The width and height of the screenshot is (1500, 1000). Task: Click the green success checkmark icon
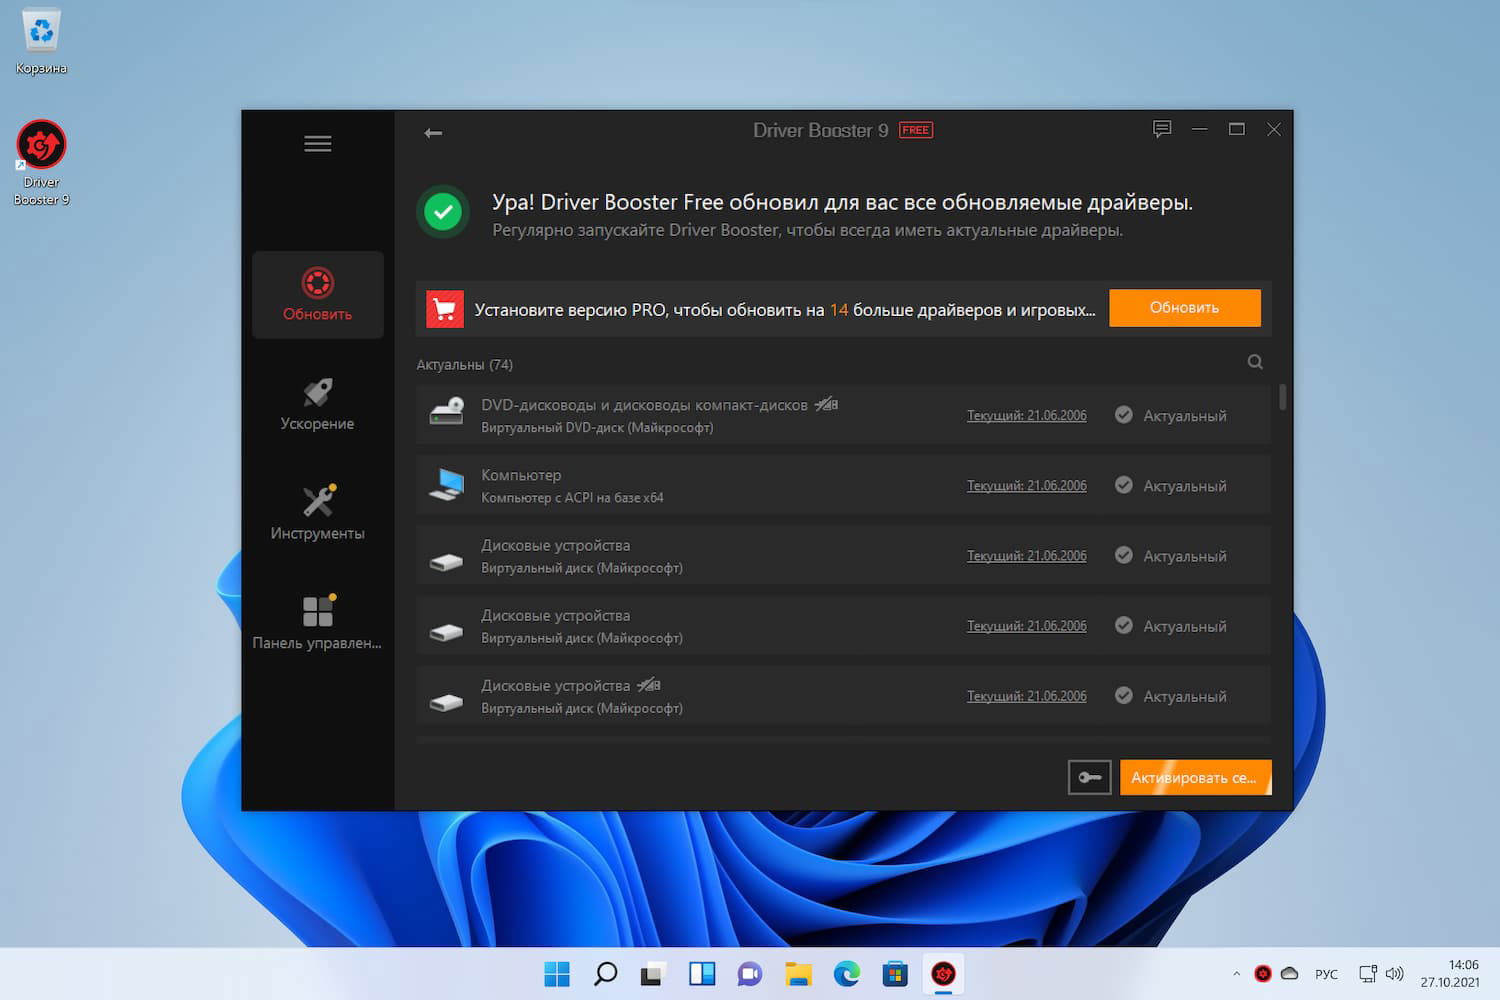[x=443, y=212]
